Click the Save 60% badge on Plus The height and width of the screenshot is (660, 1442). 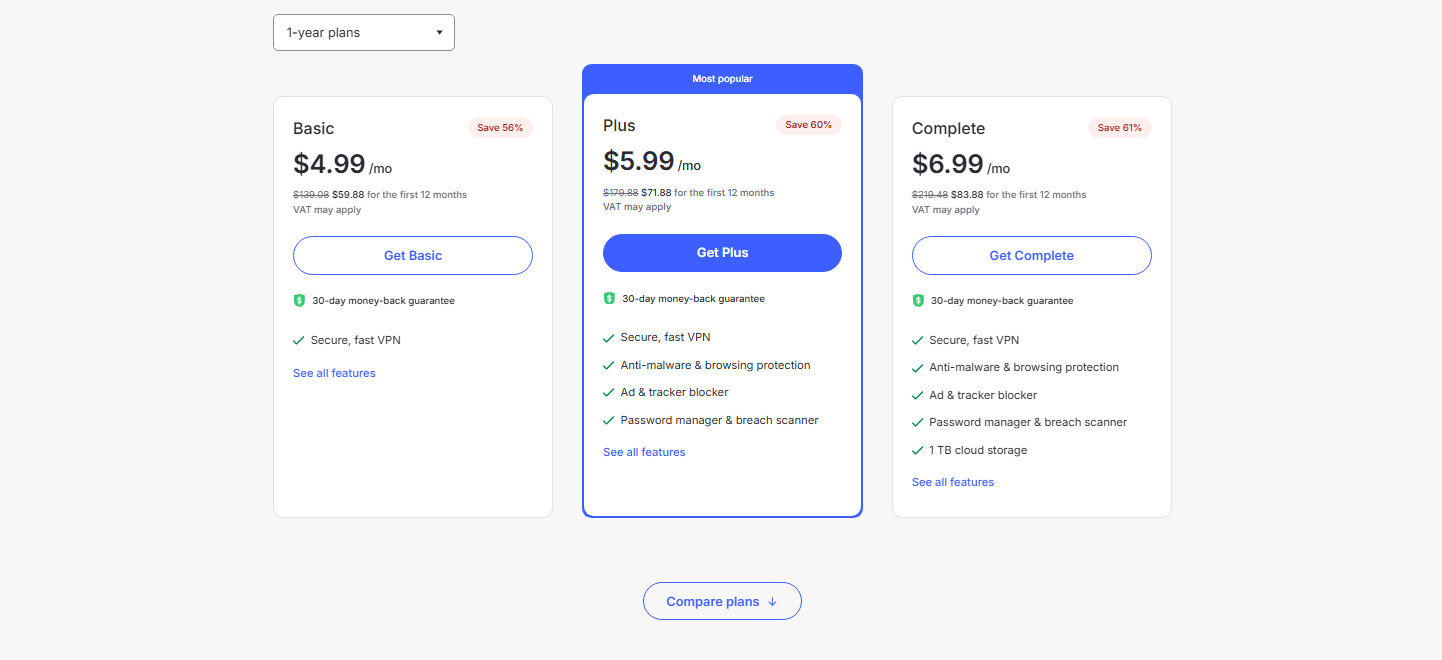(x=808, y=125)
